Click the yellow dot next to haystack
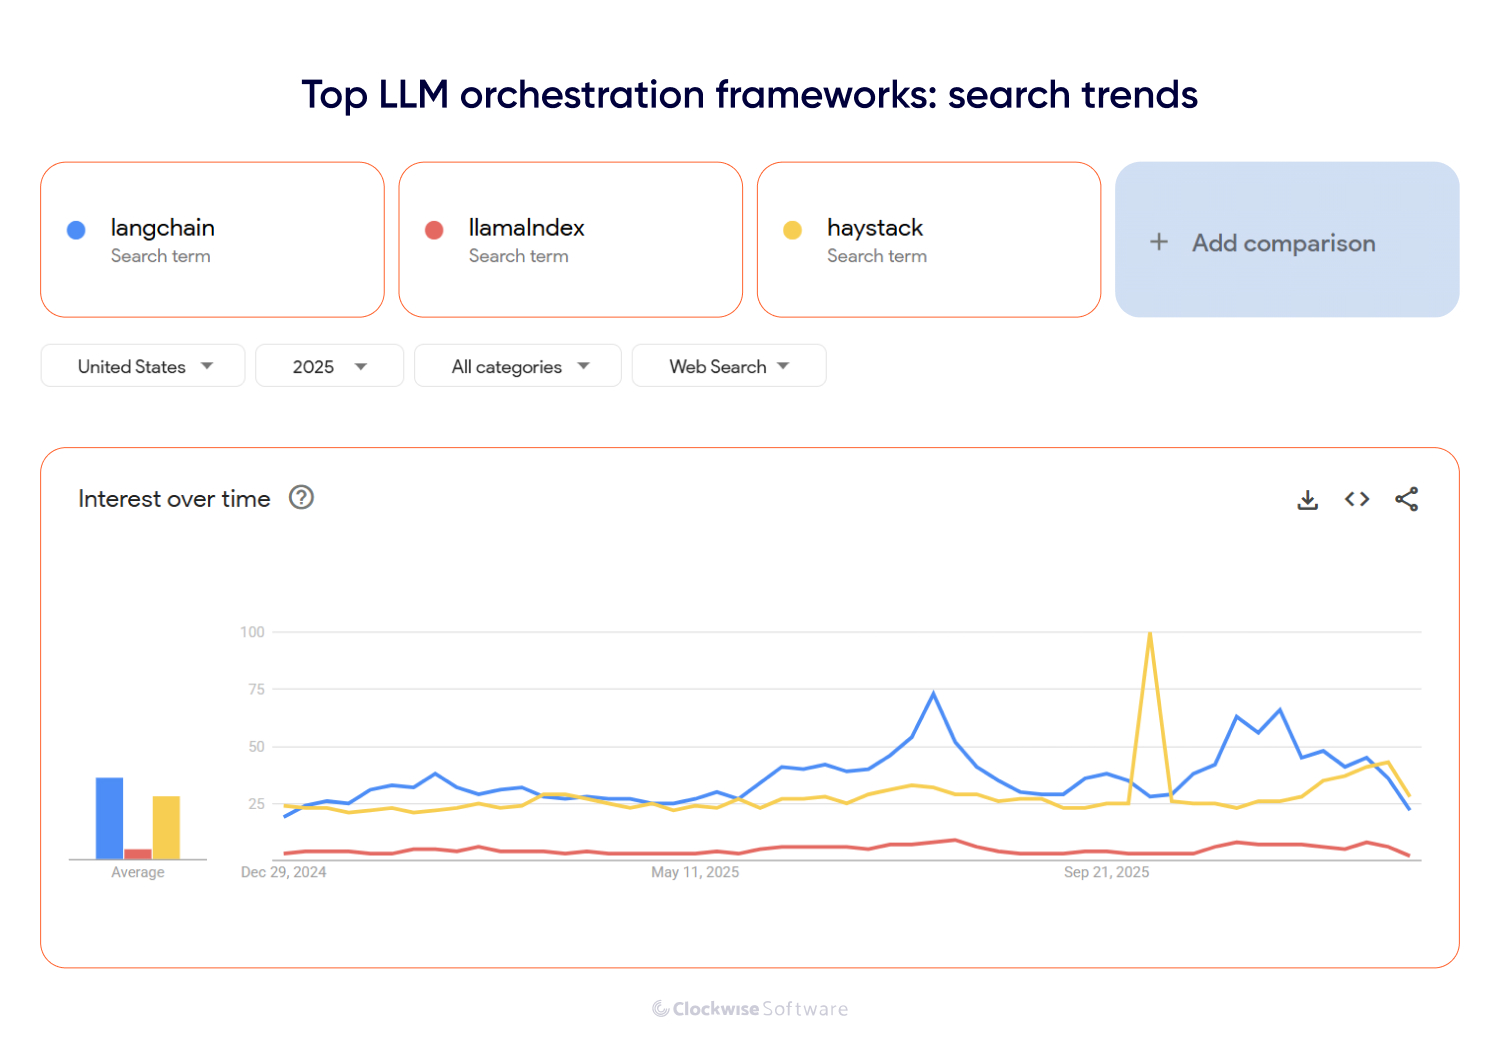1500x1050 pixels. [x=792, y=229]
